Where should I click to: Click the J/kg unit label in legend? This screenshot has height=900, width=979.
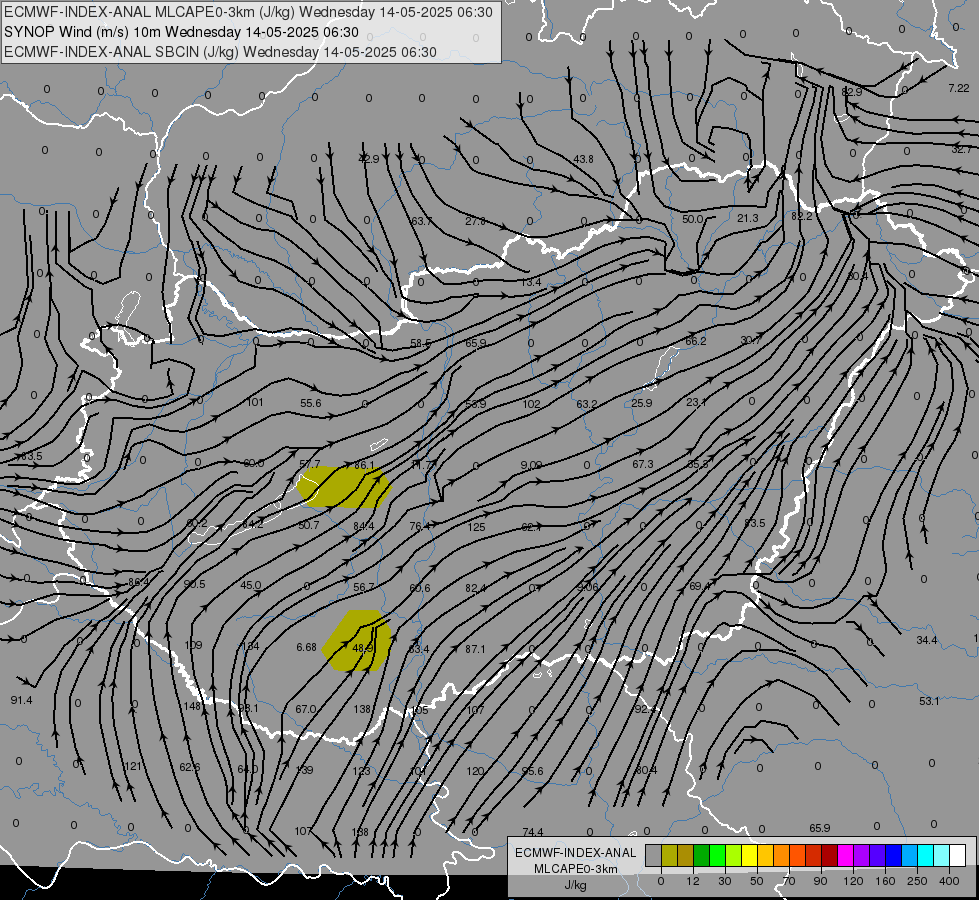(575, 885)
